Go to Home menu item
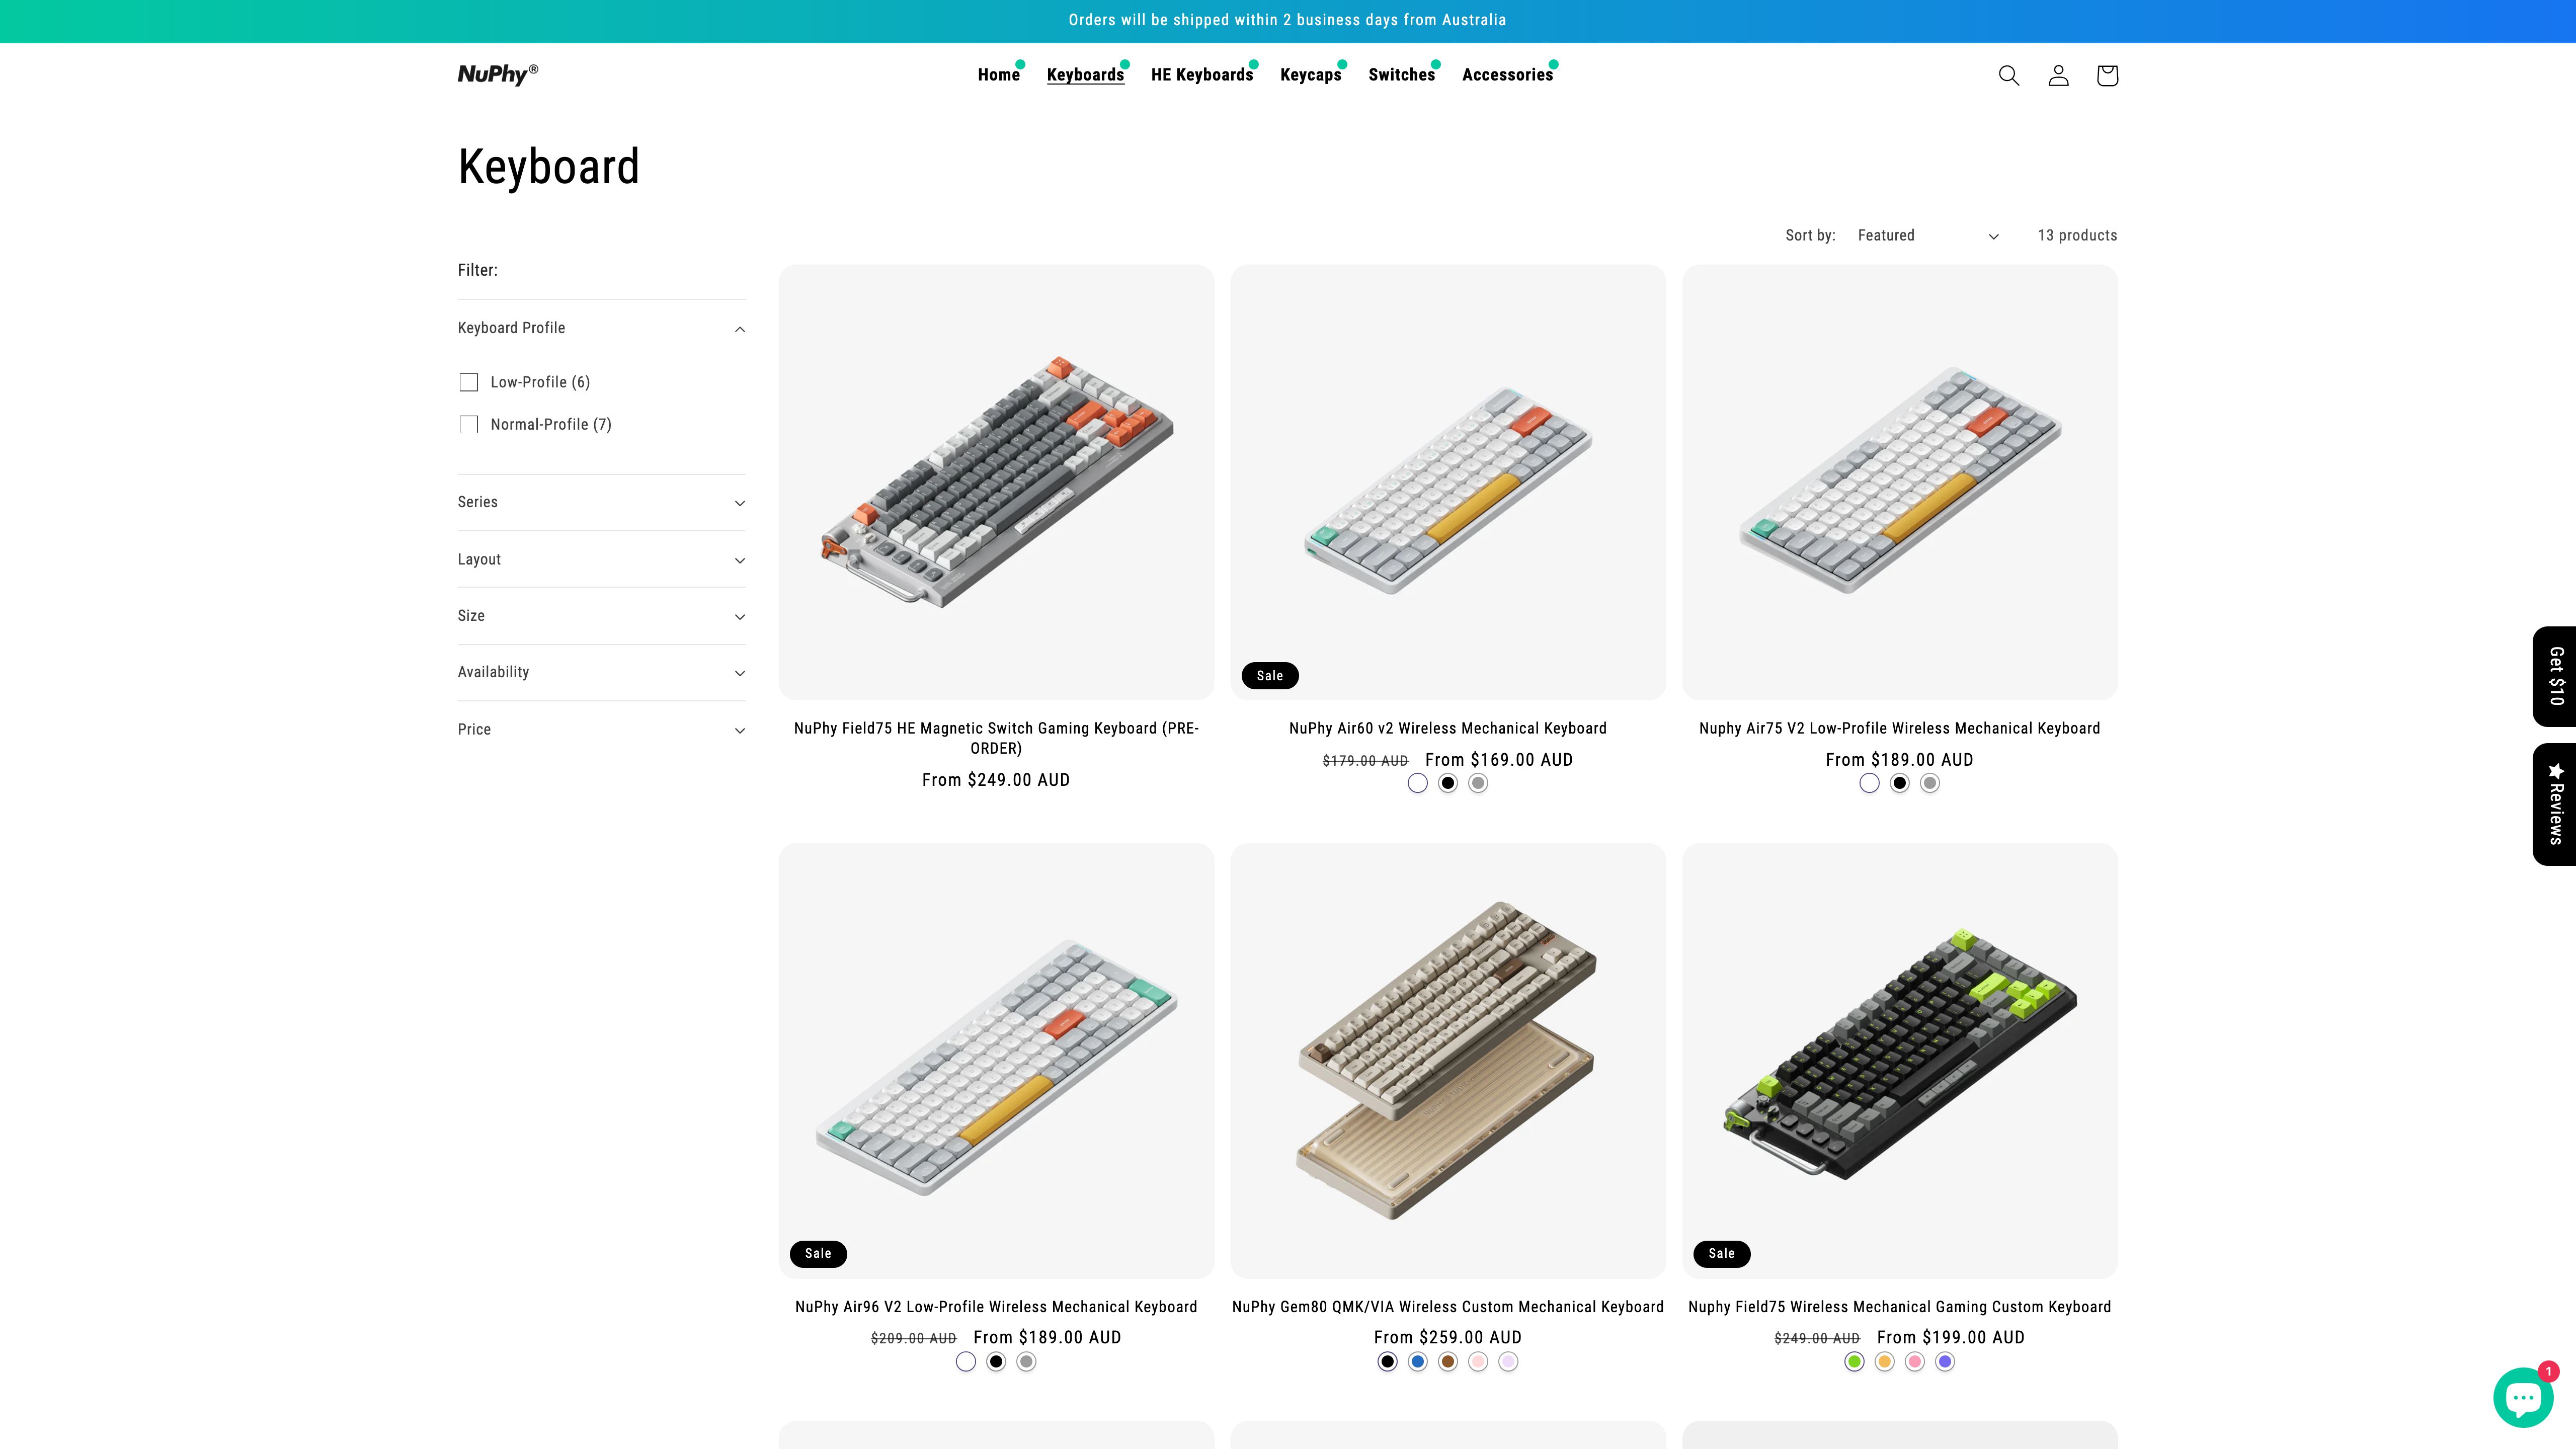Image resolution: width=2576 pixels, height=1449 pixels. tap(998, 75)
